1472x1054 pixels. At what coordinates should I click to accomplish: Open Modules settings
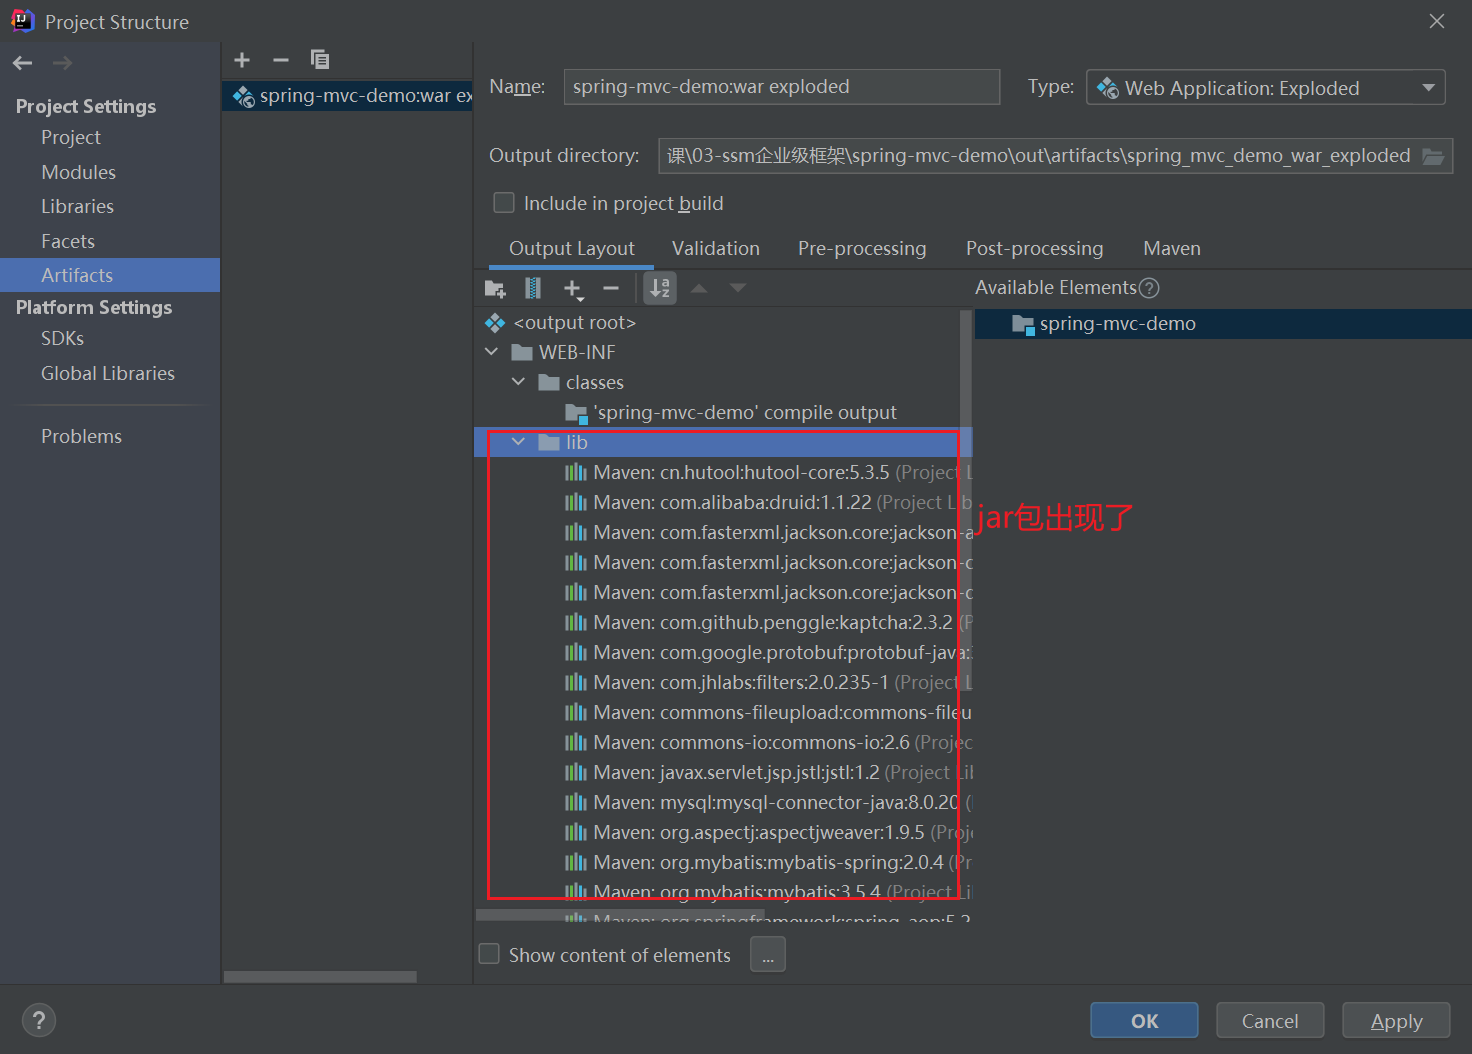78,172
